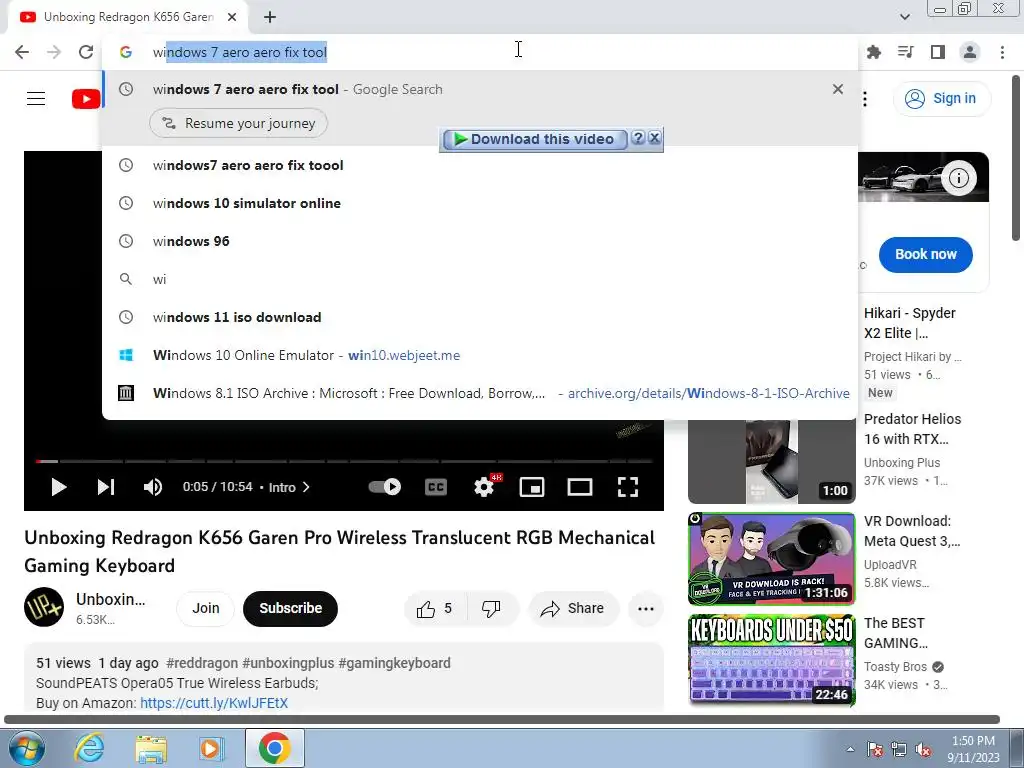Open Keyboards Under $50 thumbnail
1024x768 pixels.
771,660
